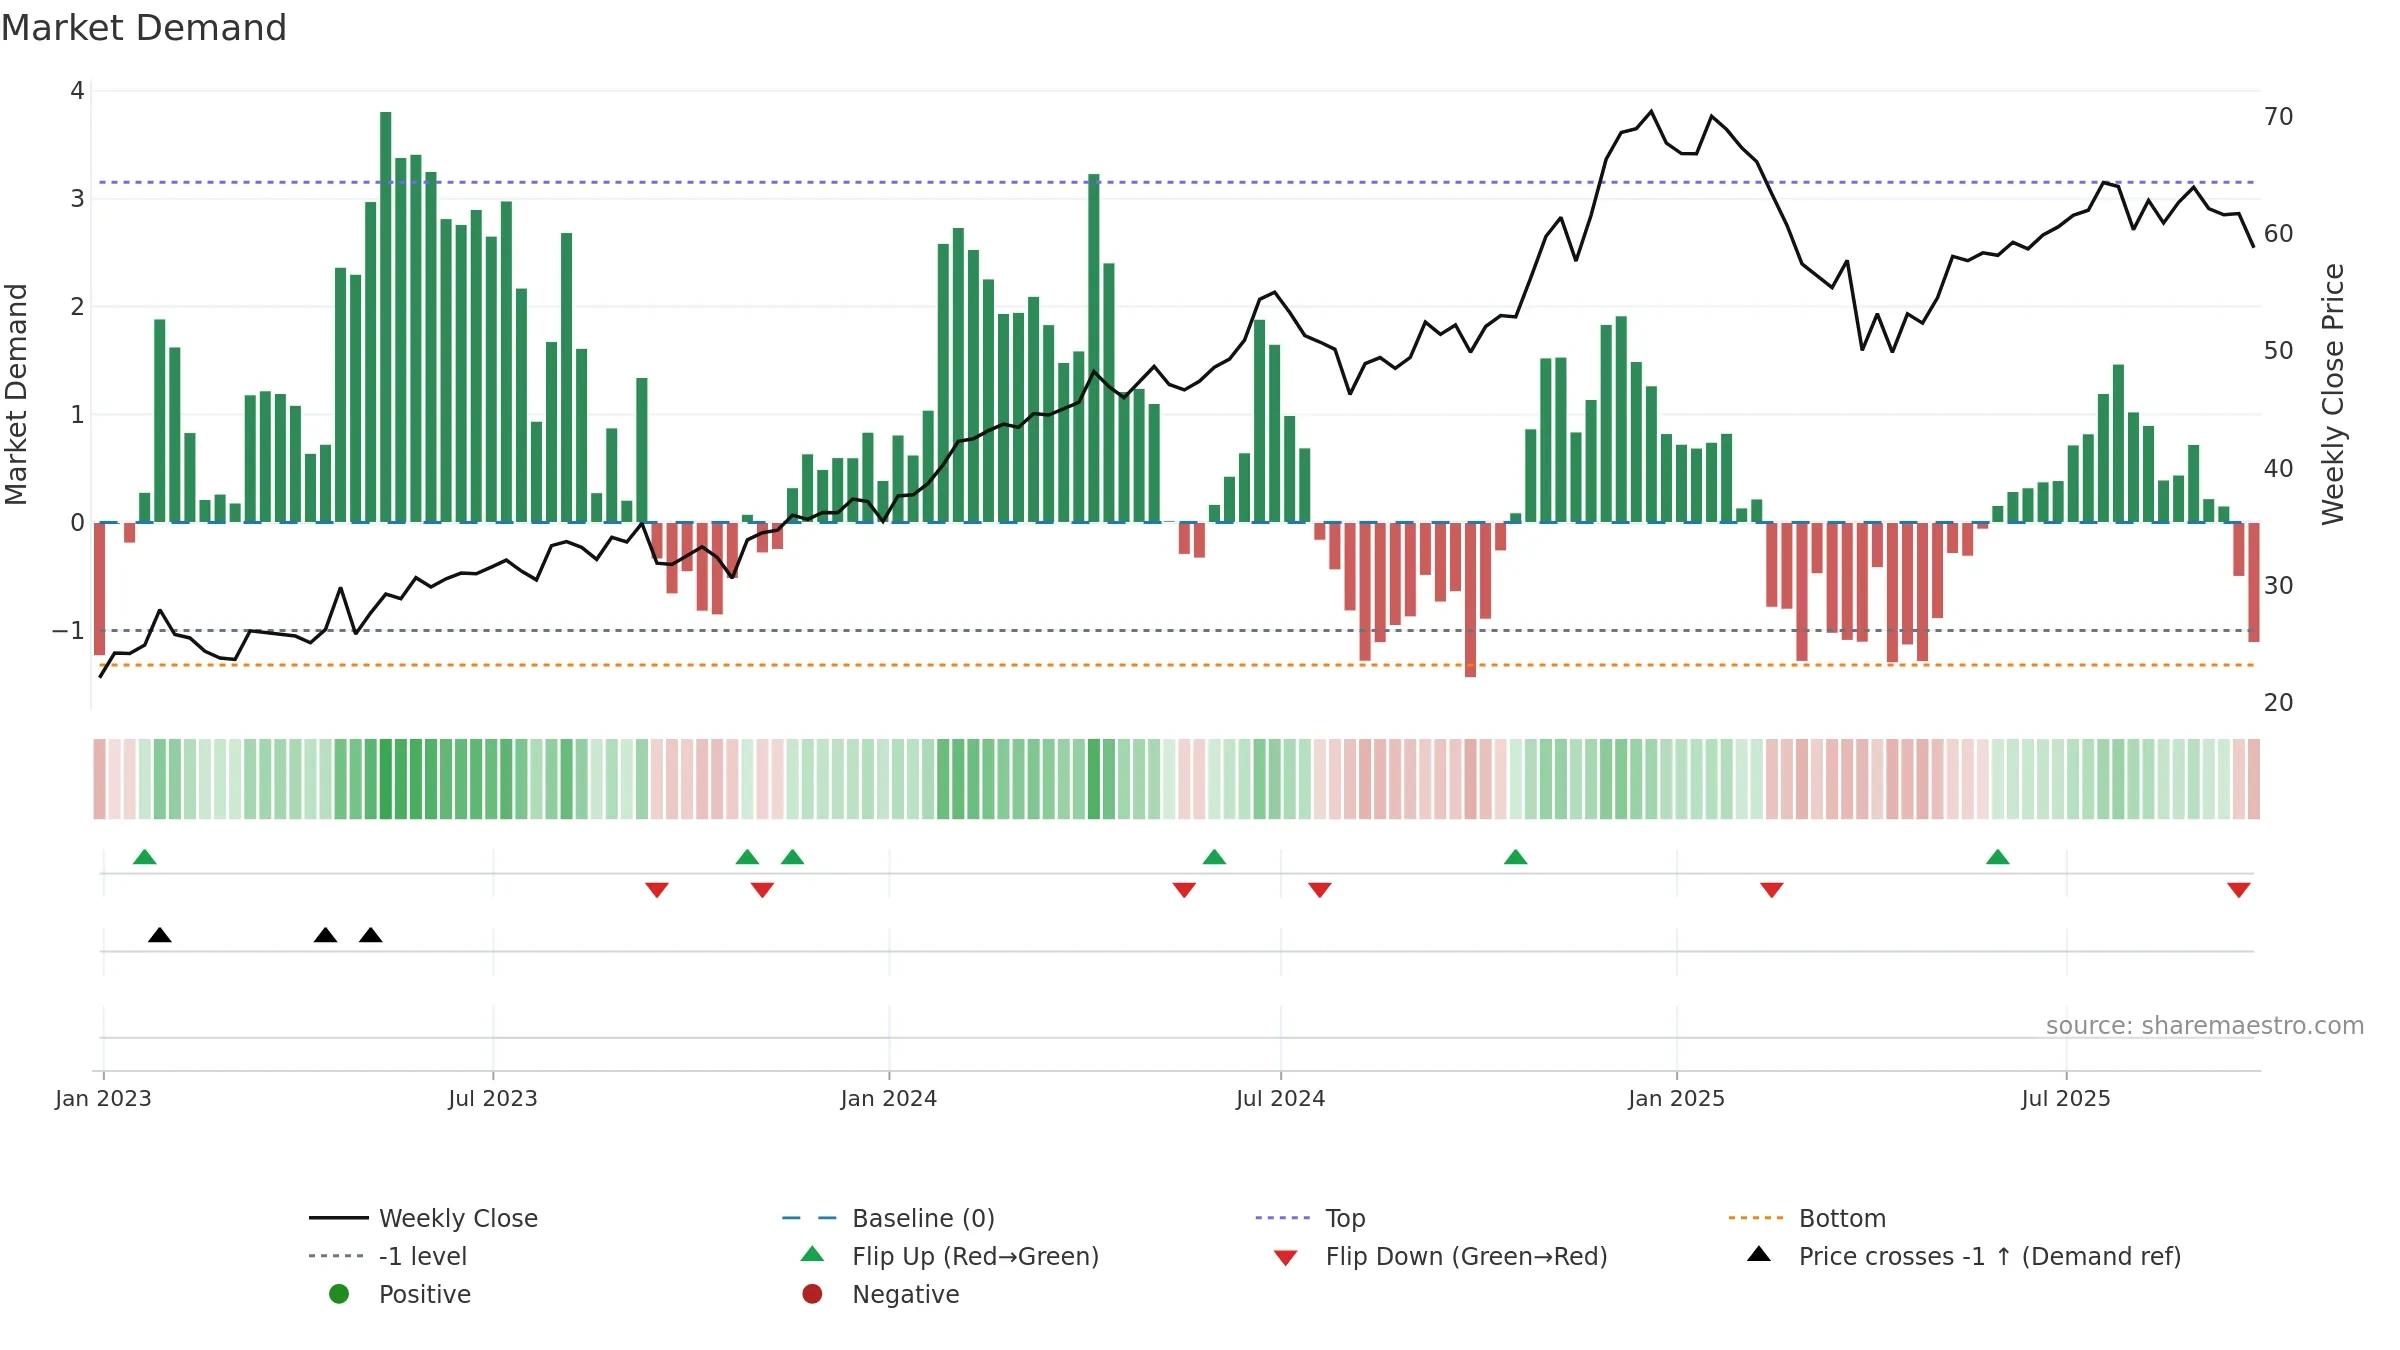This screenshot has width=2400, height=1350.
Task: Click the Jul 2023 x-axis label
Action: [x=493, y=1099]
